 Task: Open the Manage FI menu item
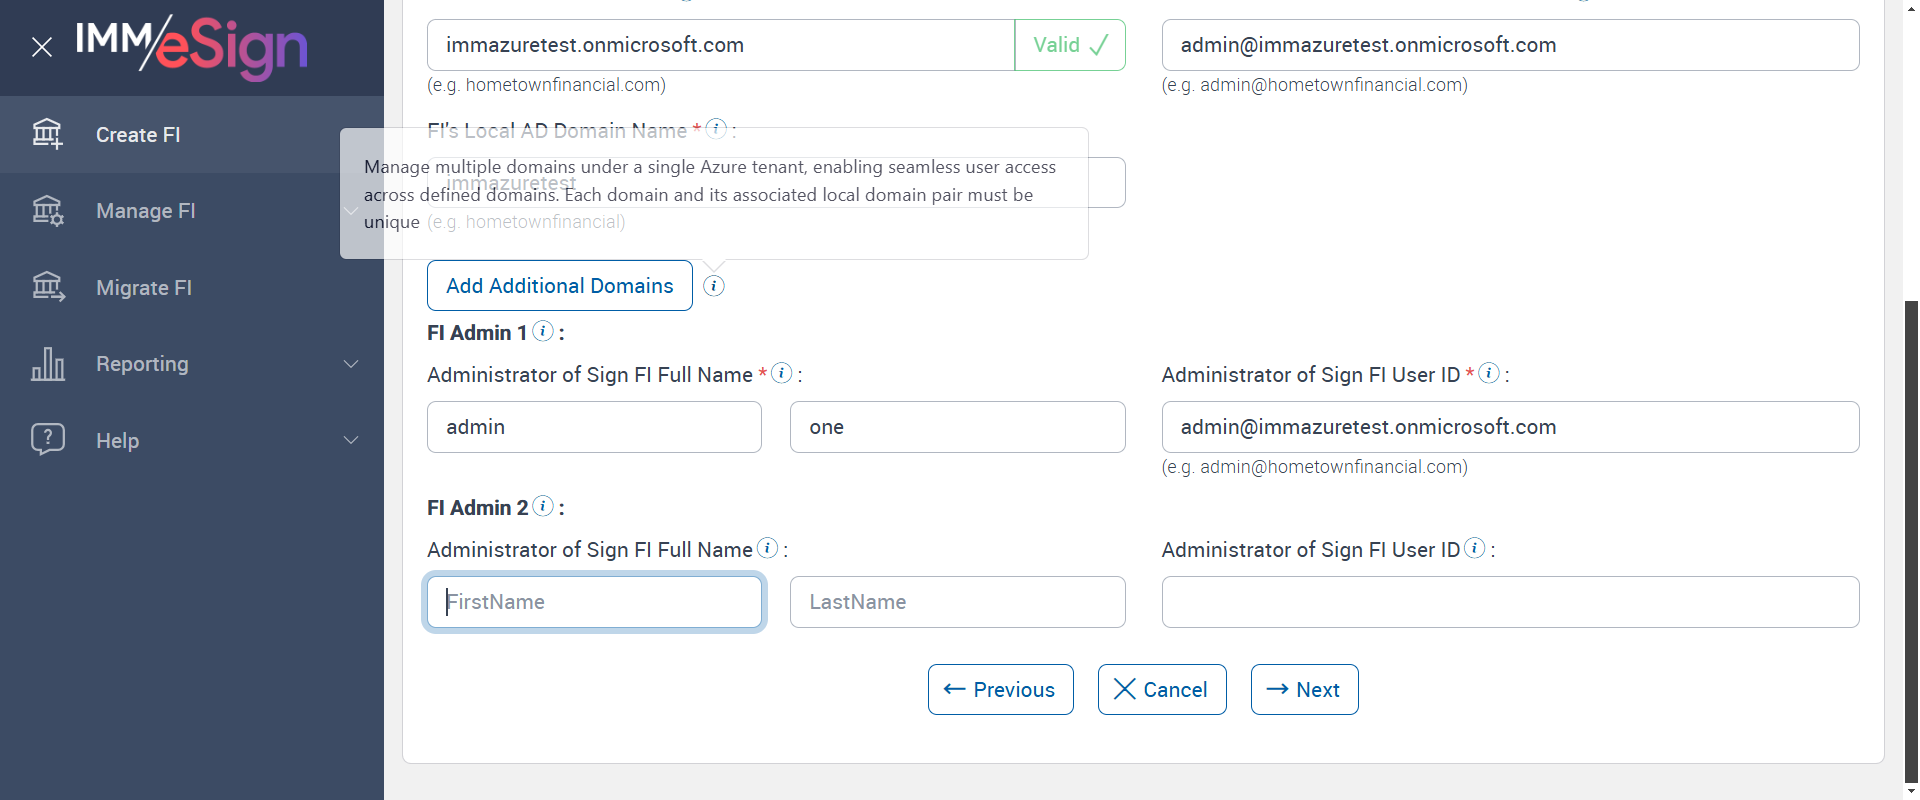coord(146,211)
